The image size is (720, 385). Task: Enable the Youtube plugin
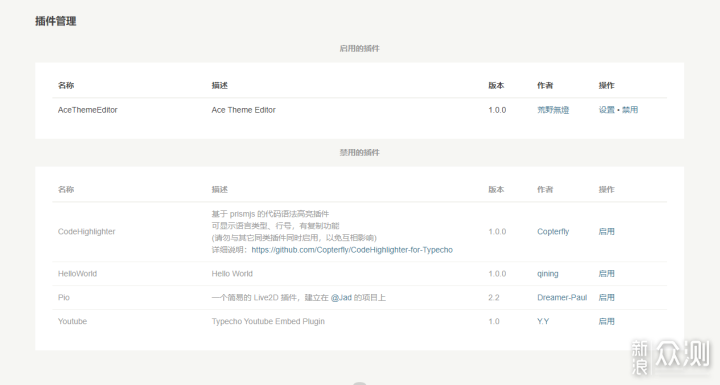tap(606, 322)
